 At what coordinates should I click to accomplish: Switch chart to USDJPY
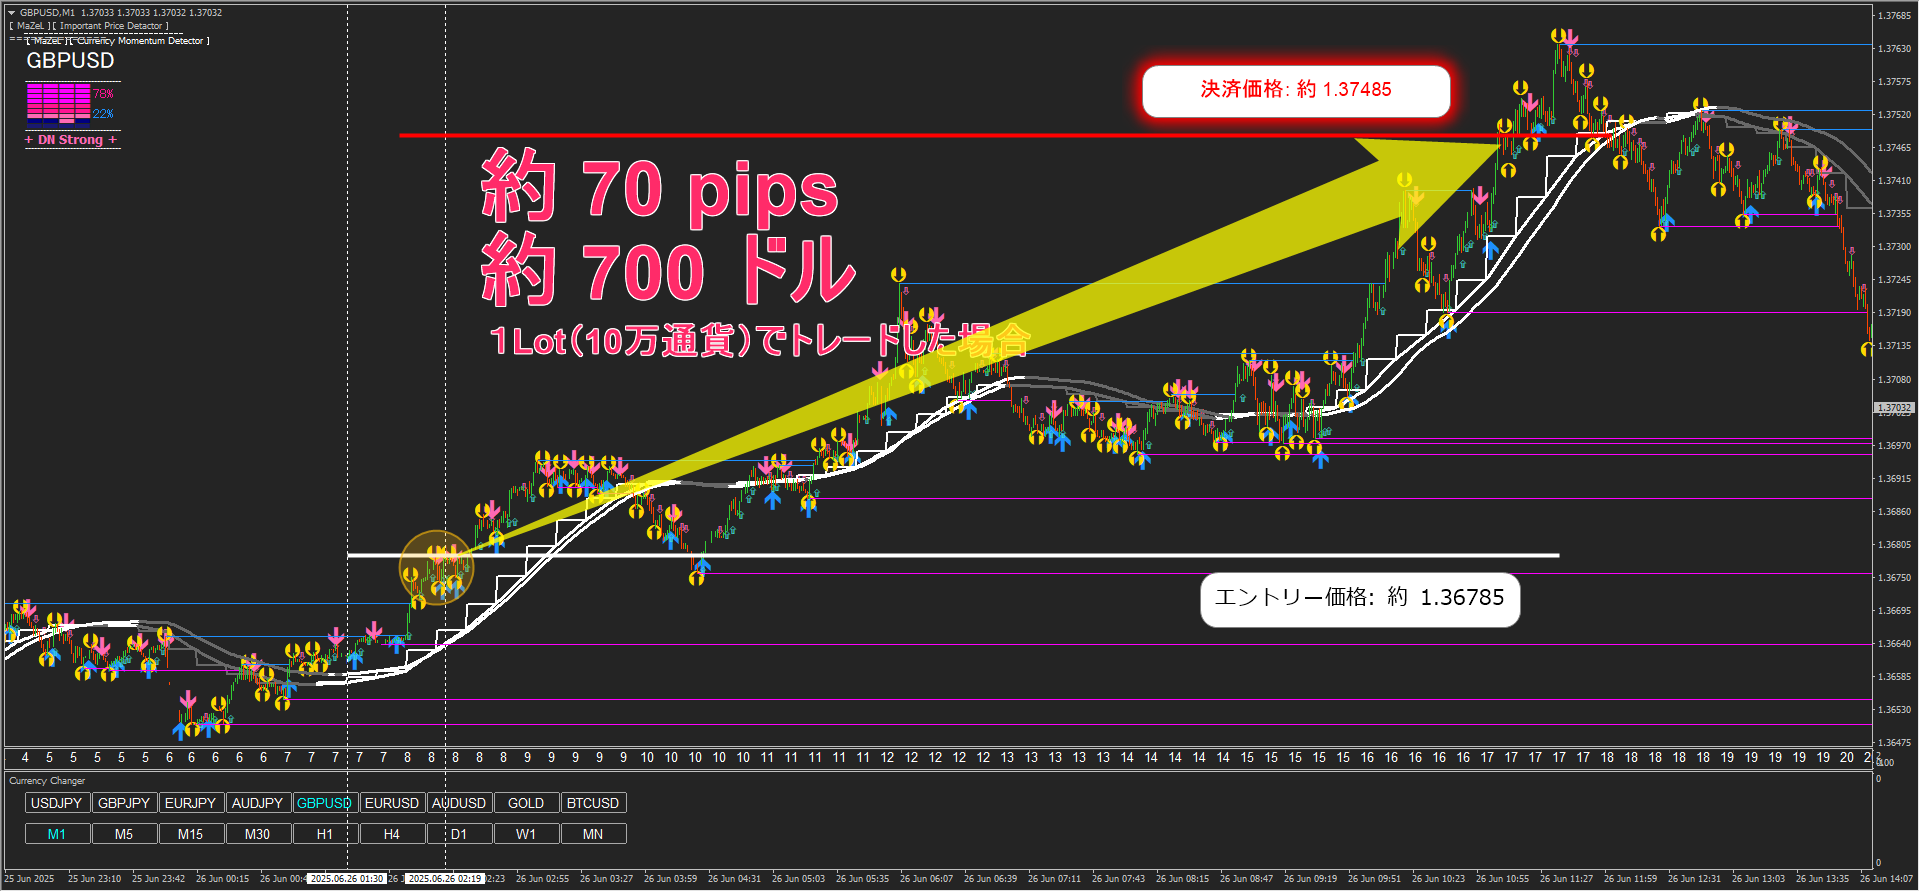[57, 803]
